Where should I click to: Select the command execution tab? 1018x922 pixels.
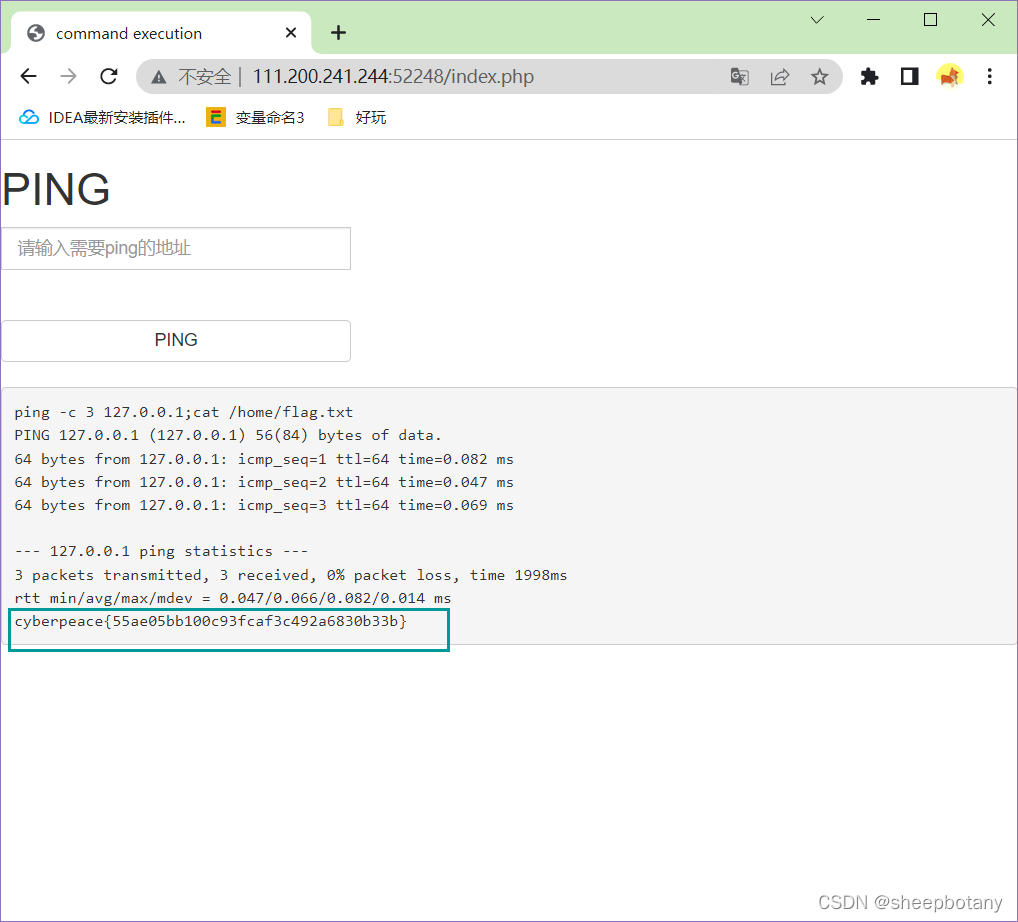click(x=161, y=33)
